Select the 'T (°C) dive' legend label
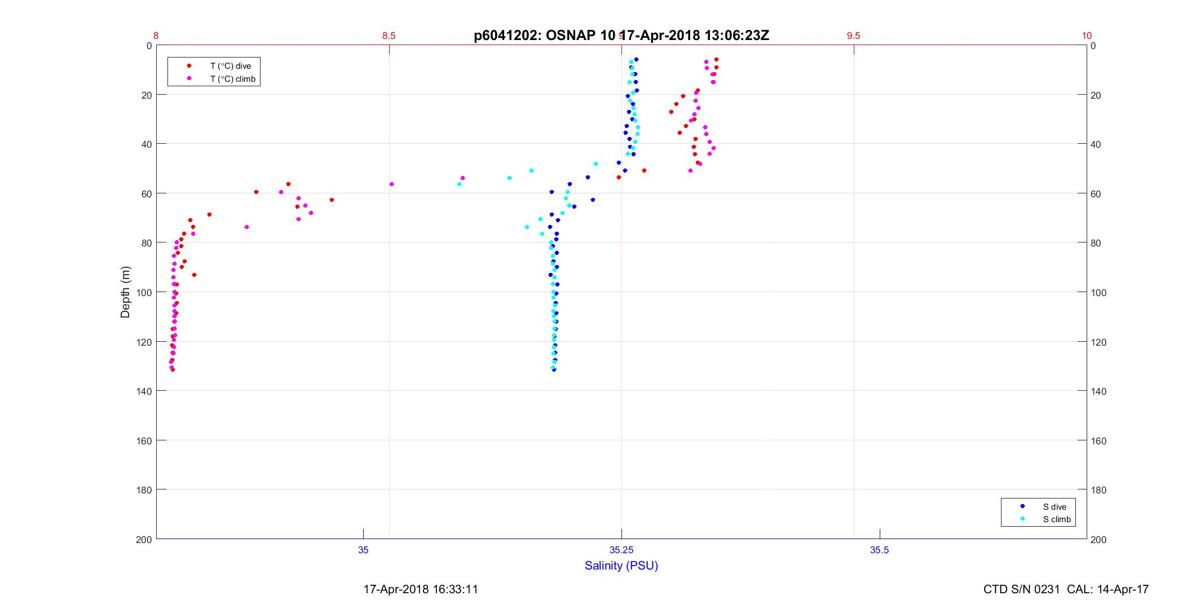Image resolution: width=1200 pixels, height=606 pixels. click(x=230, y=65)
